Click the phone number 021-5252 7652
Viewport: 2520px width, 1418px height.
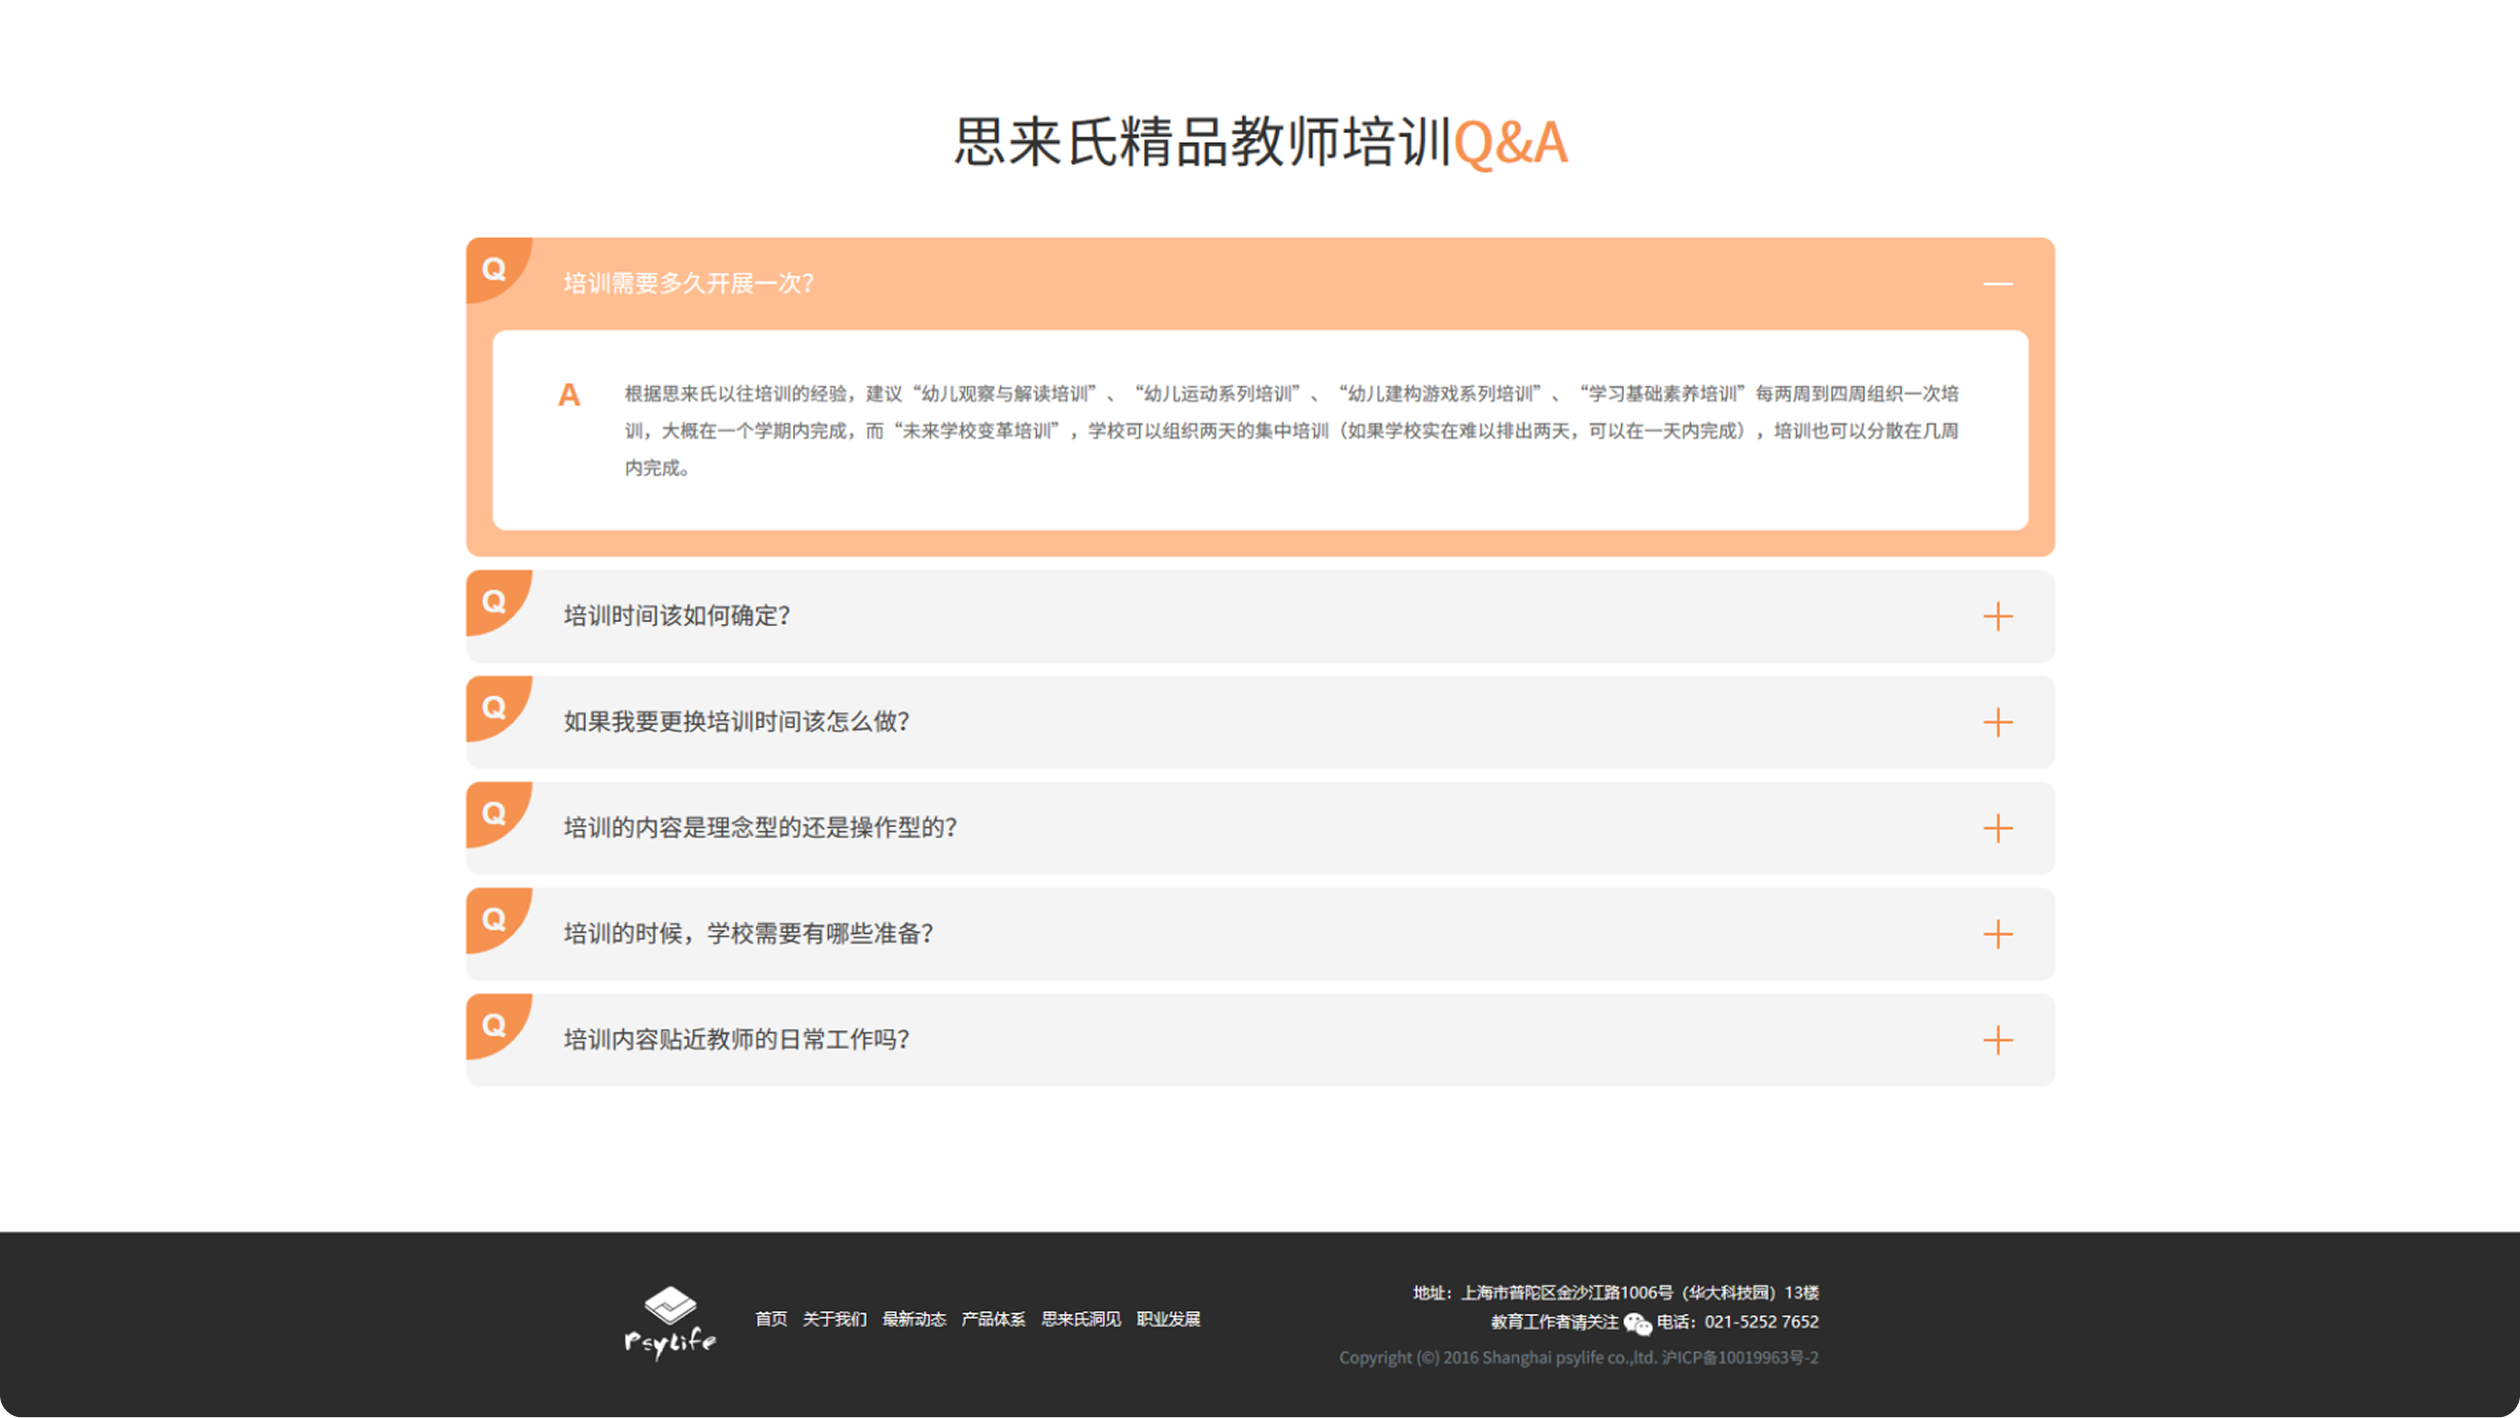[x=1761, y=1321]
